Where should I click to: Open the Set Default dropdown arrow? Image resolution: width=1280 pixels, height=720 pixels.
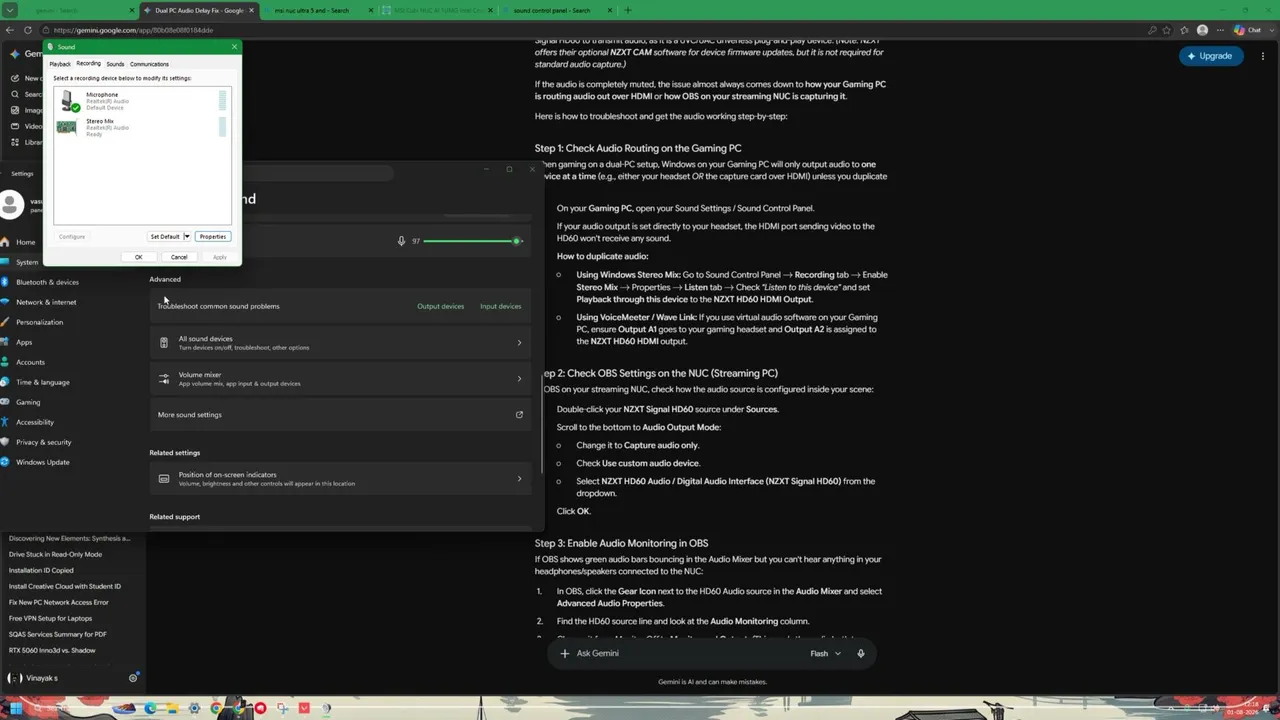(x=186, y=237)
